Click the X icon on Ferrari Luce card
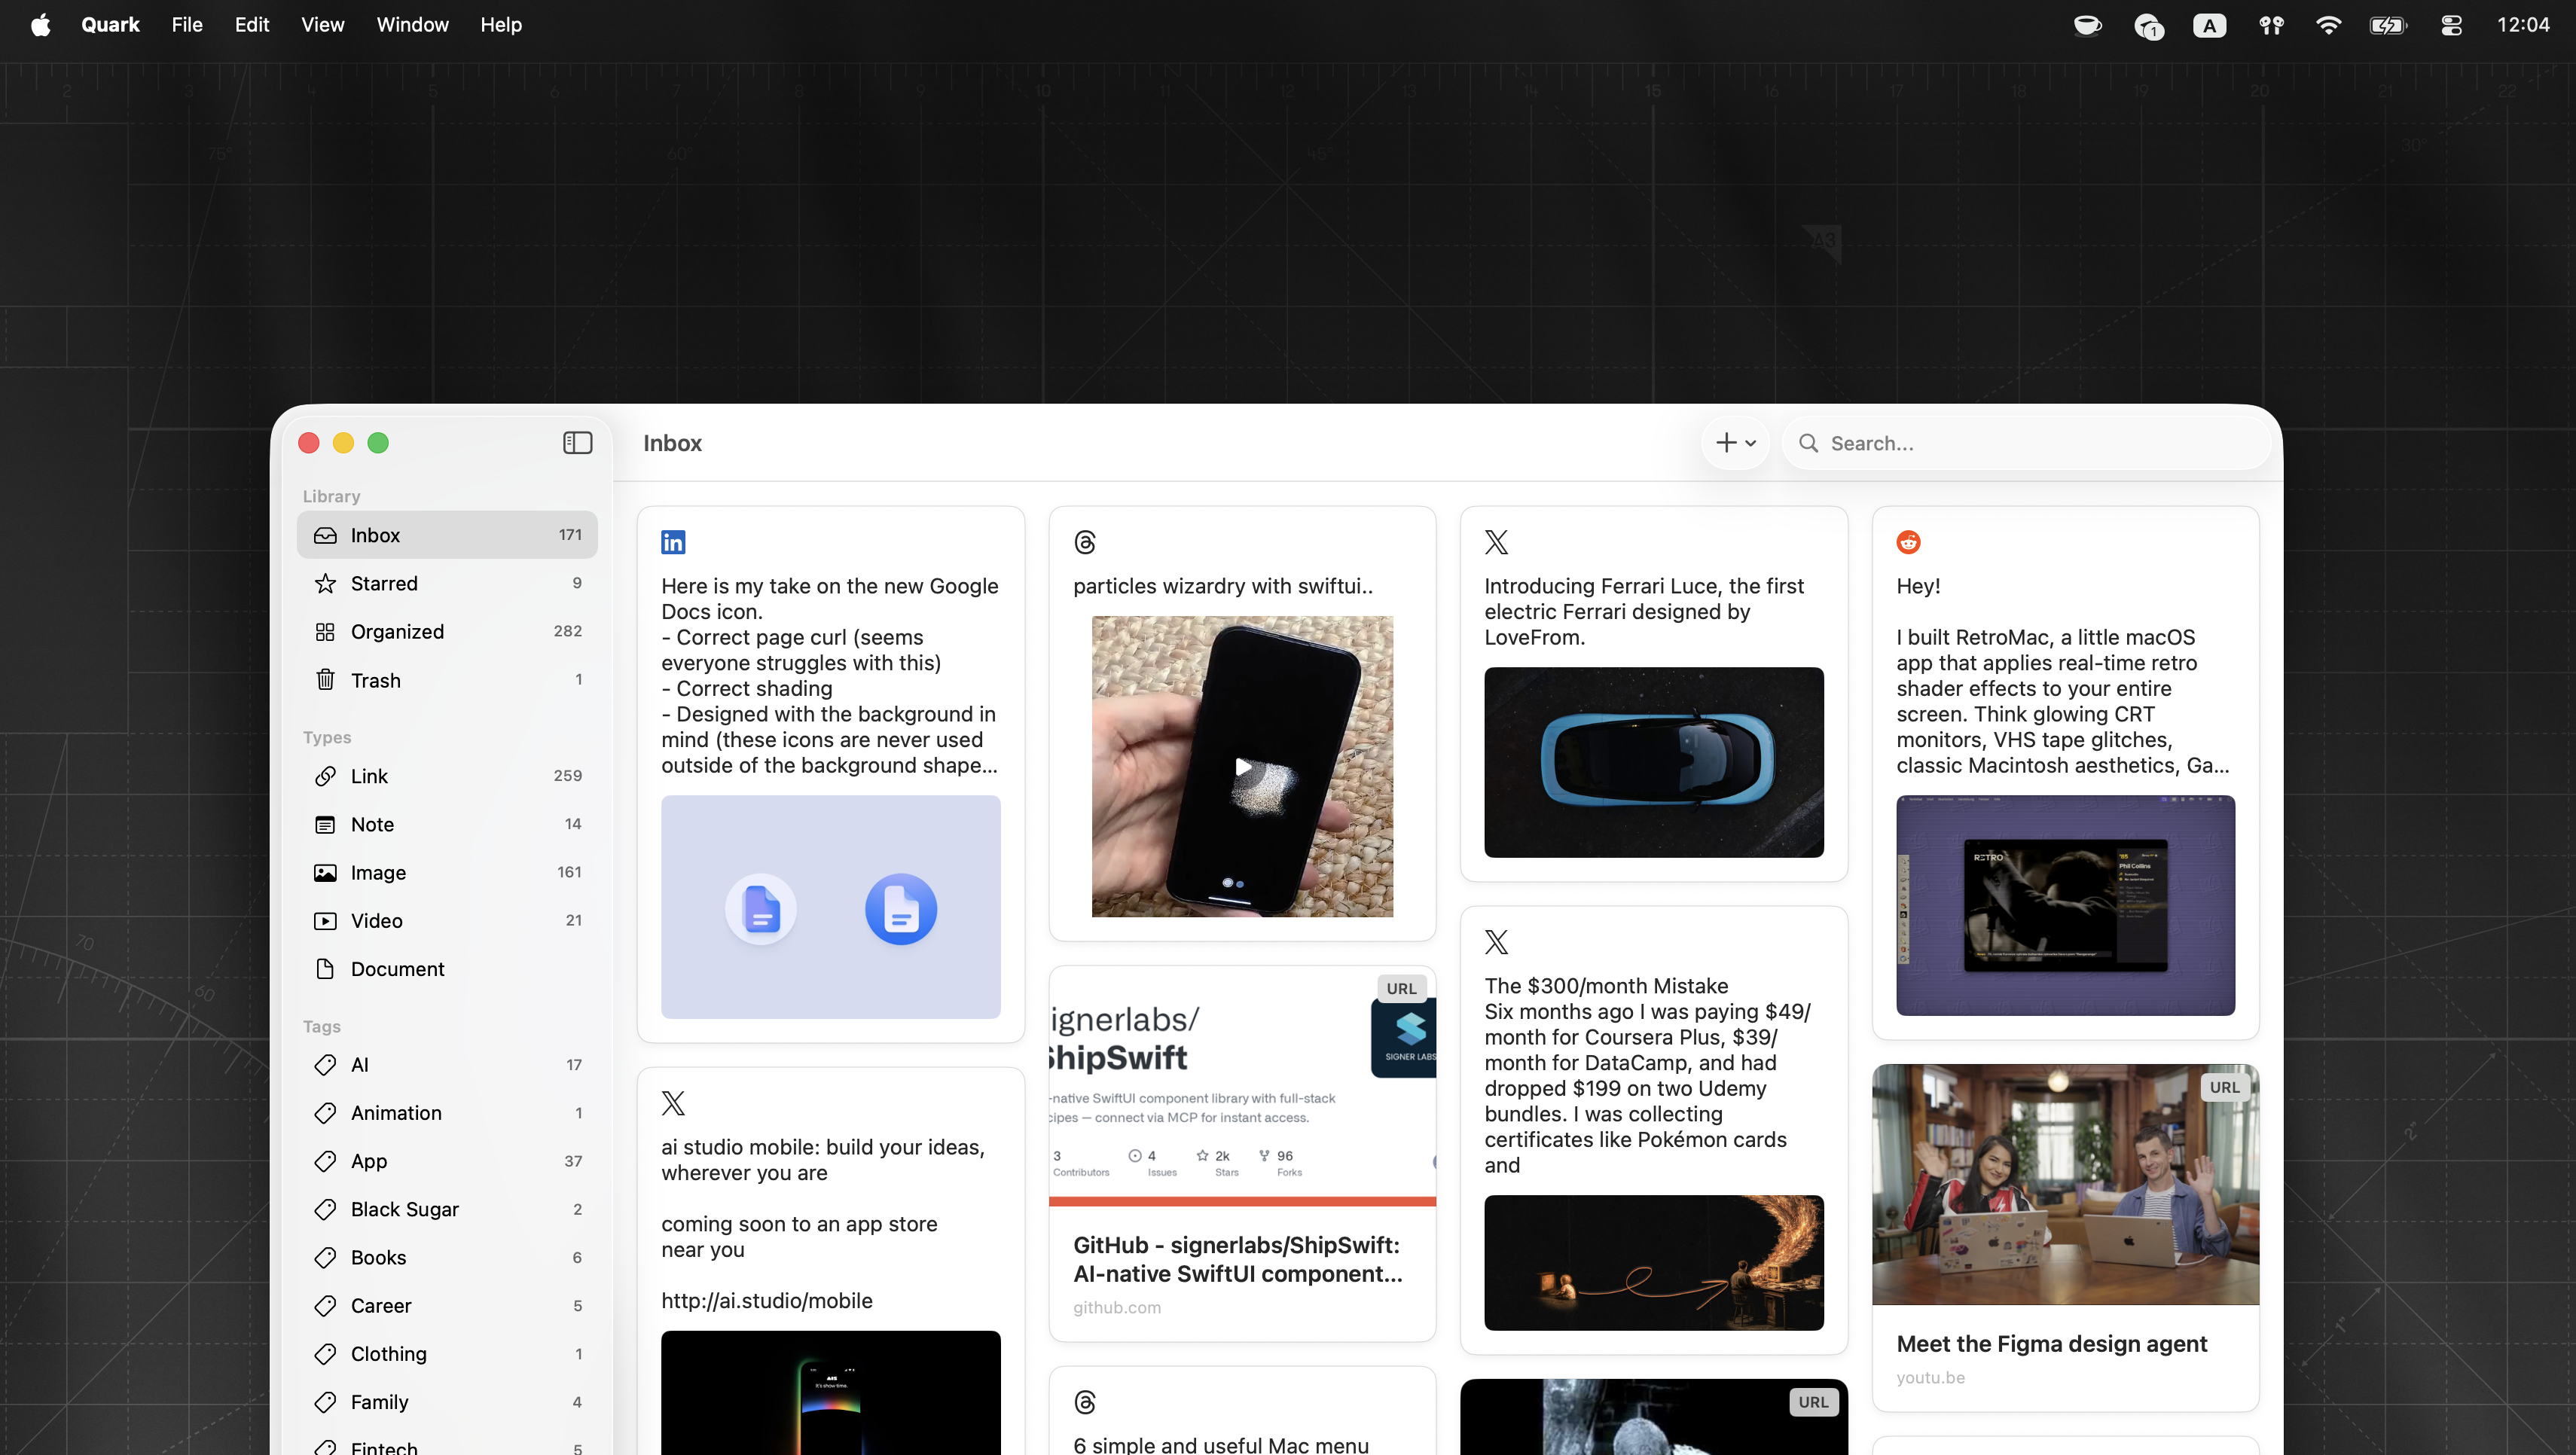This screenshot has height=1455, width=2576. click(x=1496, y=542)
